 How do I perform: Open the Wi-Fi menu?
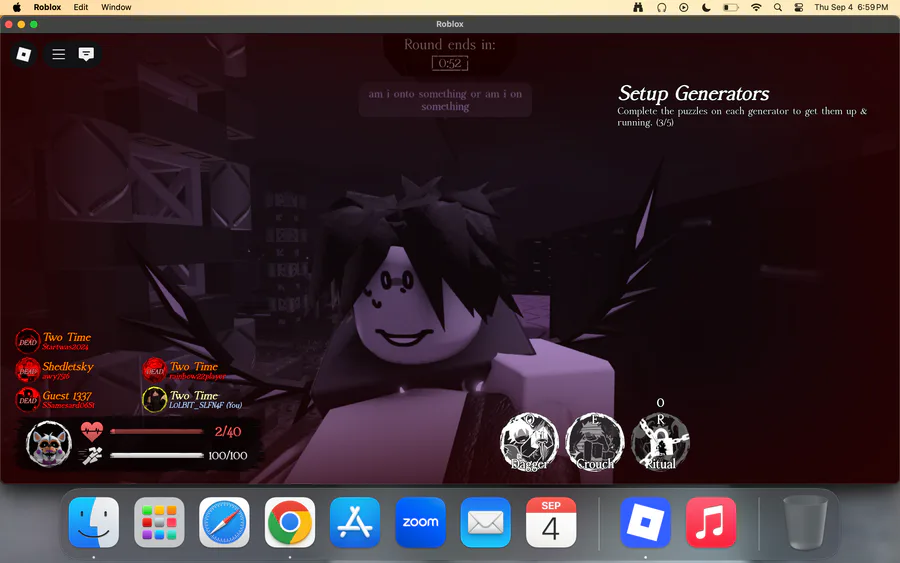pos(756,7)
